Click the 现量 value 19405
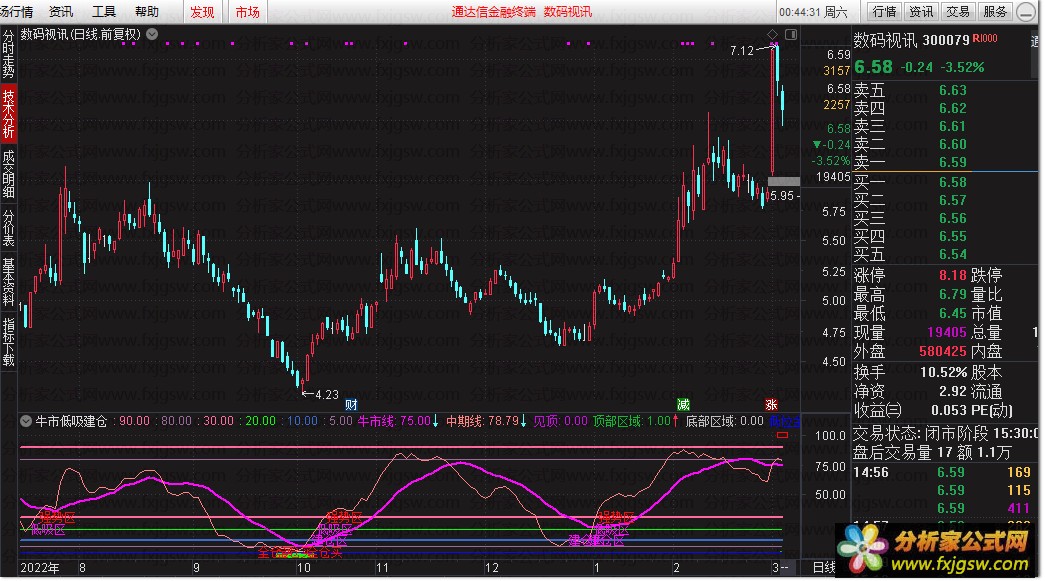 point(947,332)
